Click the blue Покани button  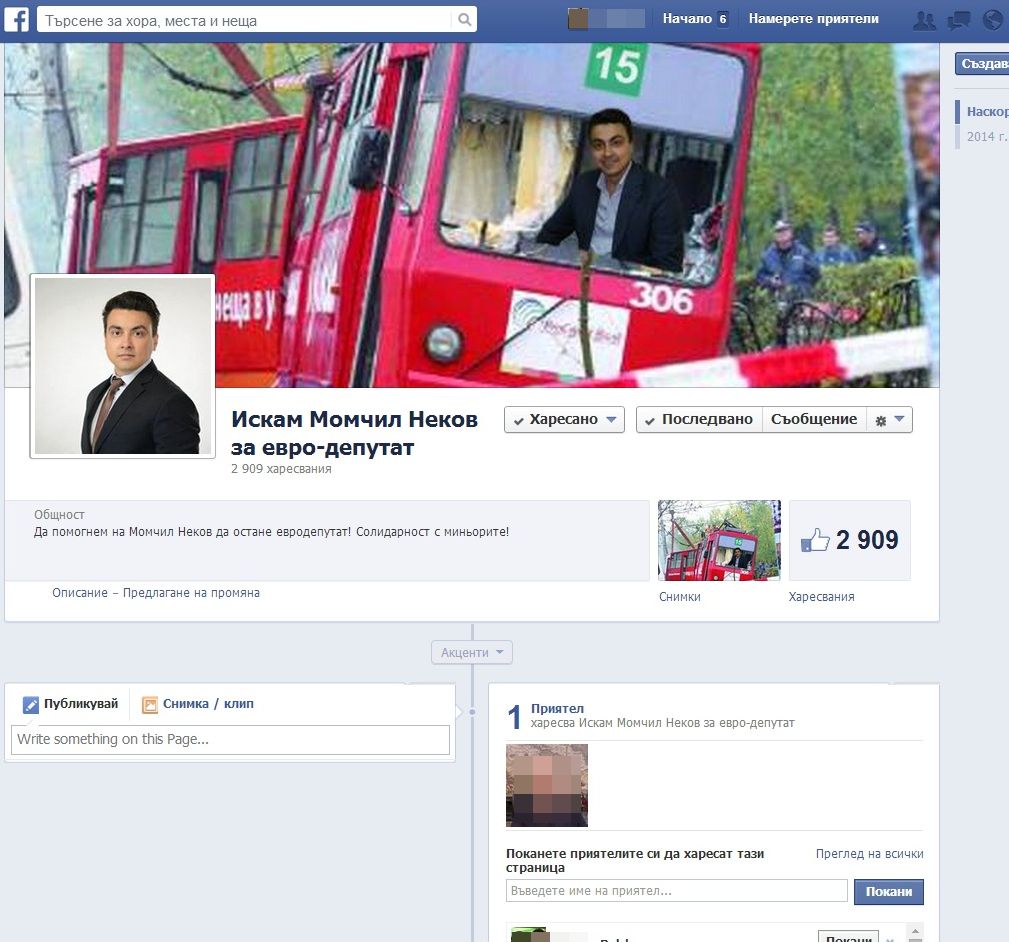(x=889, y=892)
